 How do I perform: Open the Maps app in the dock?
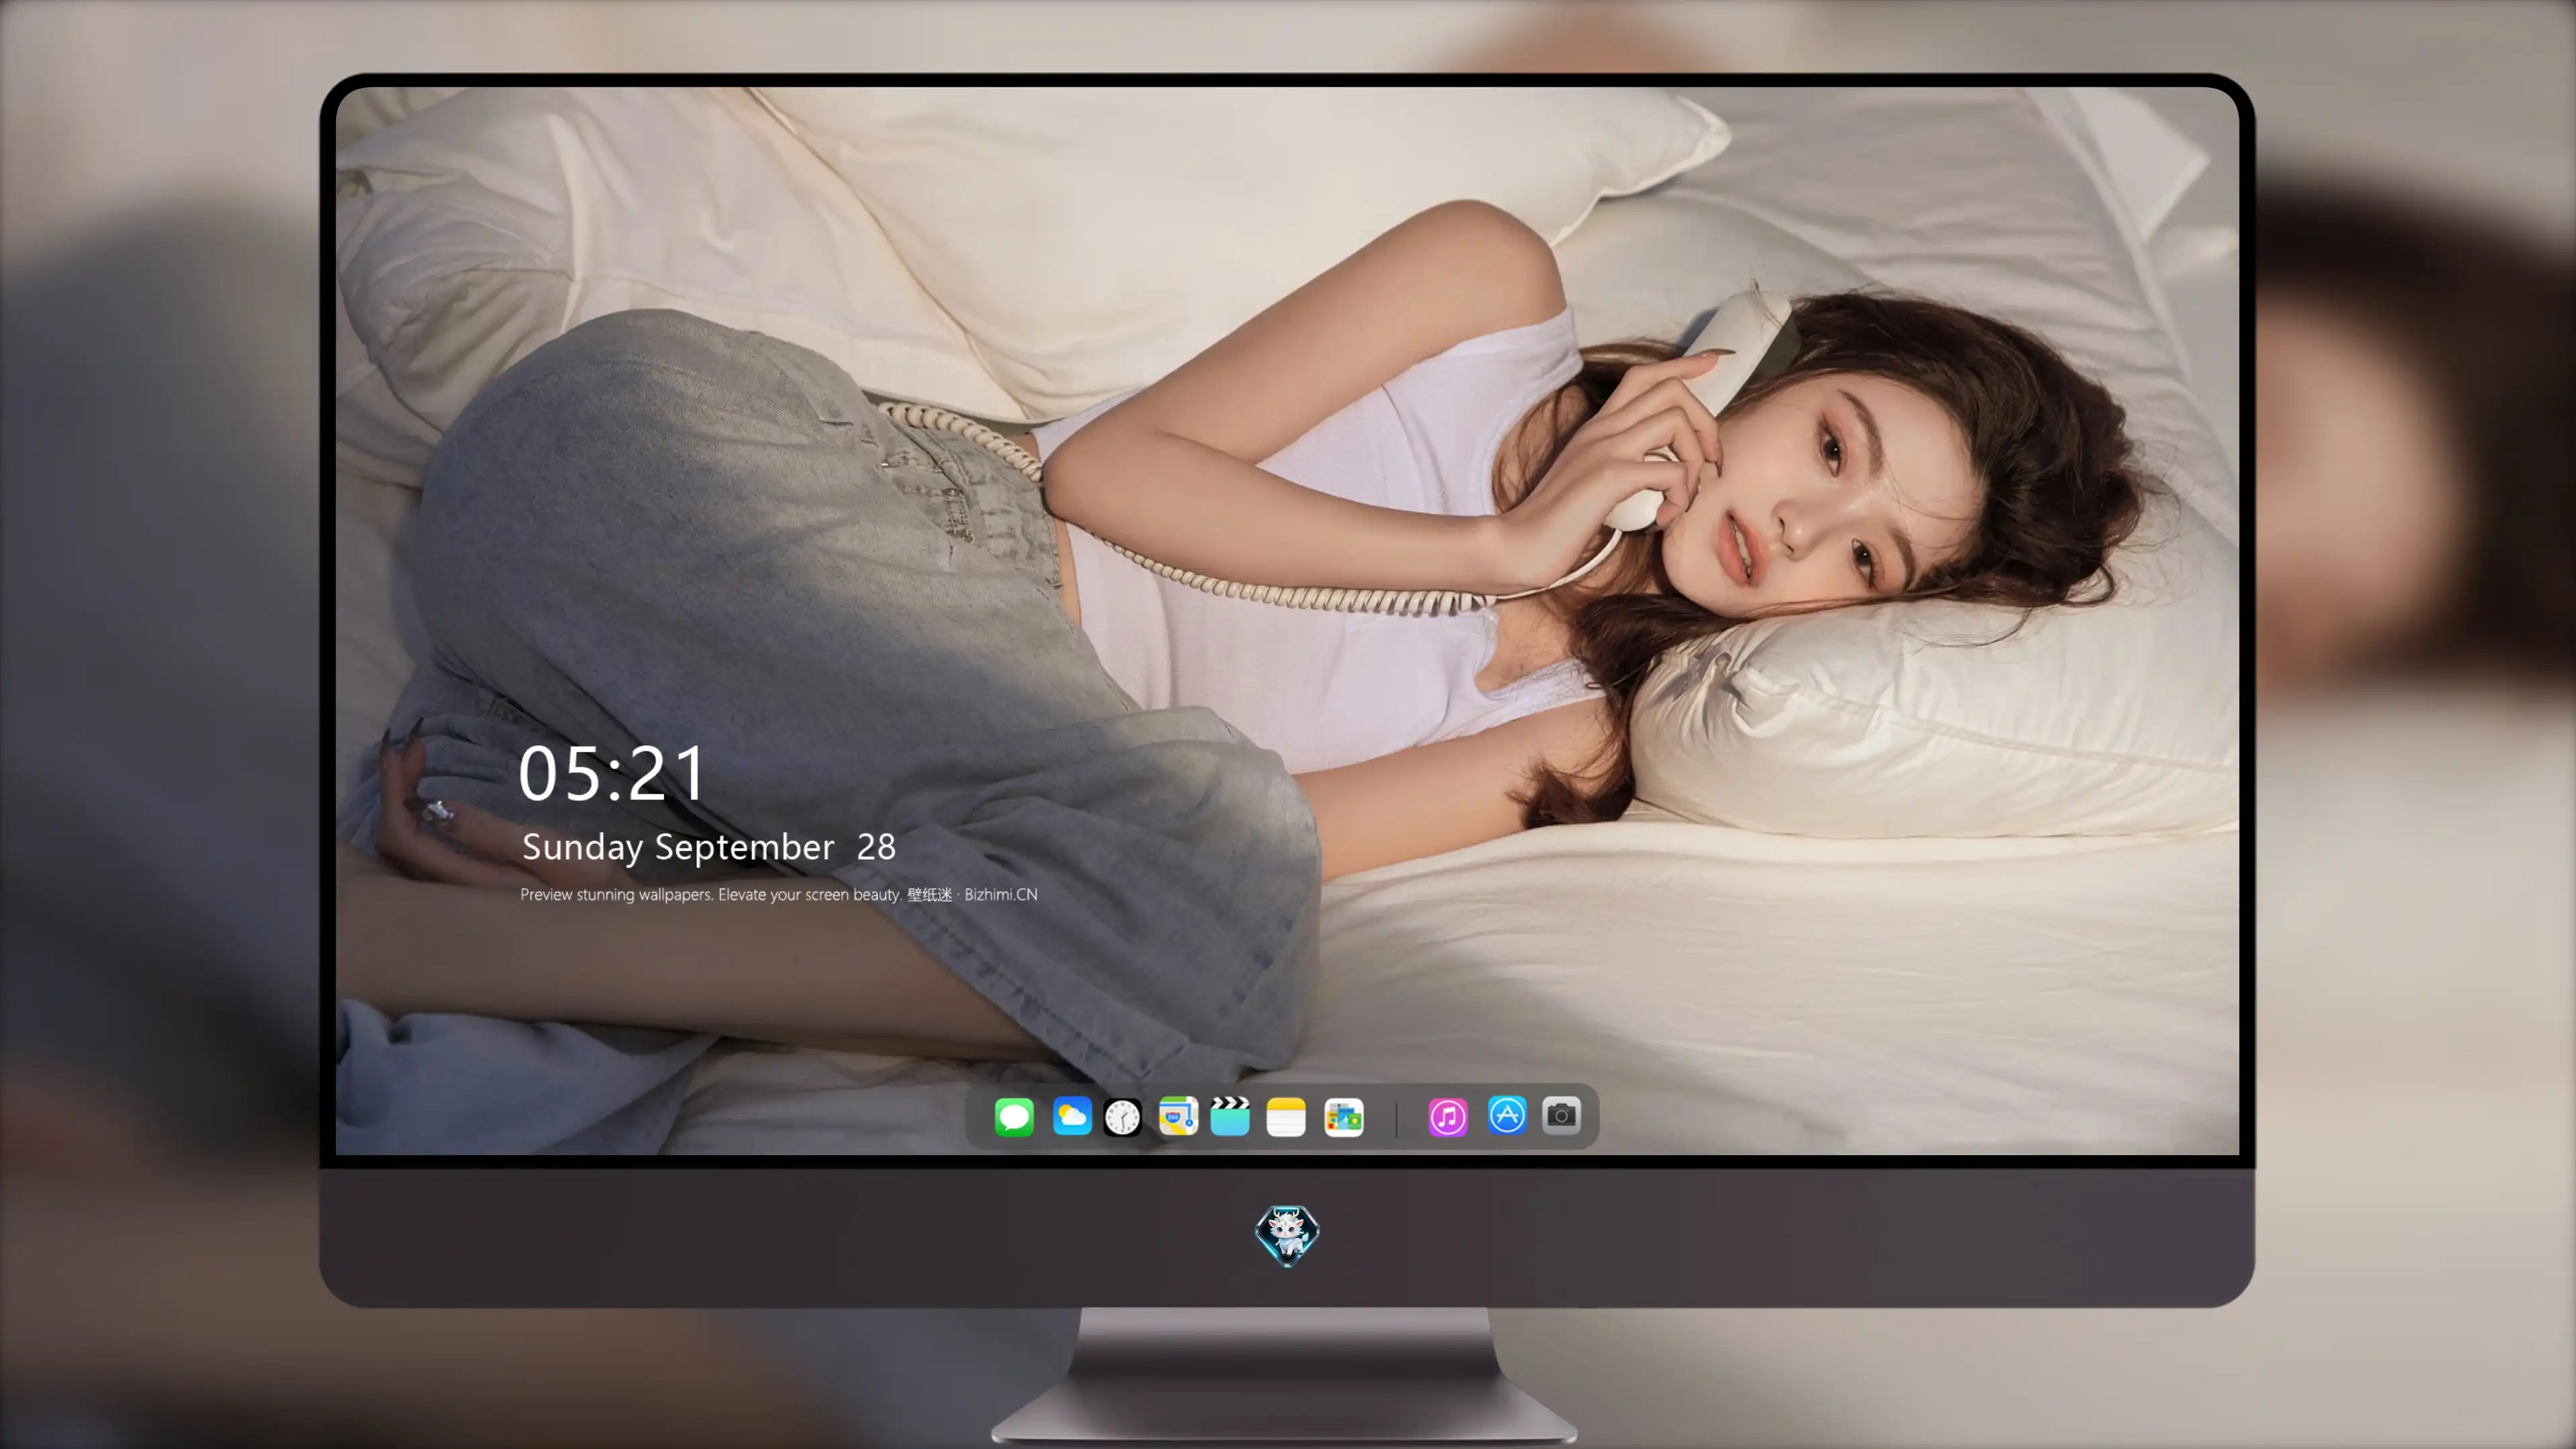[x=1178, y=1116]
